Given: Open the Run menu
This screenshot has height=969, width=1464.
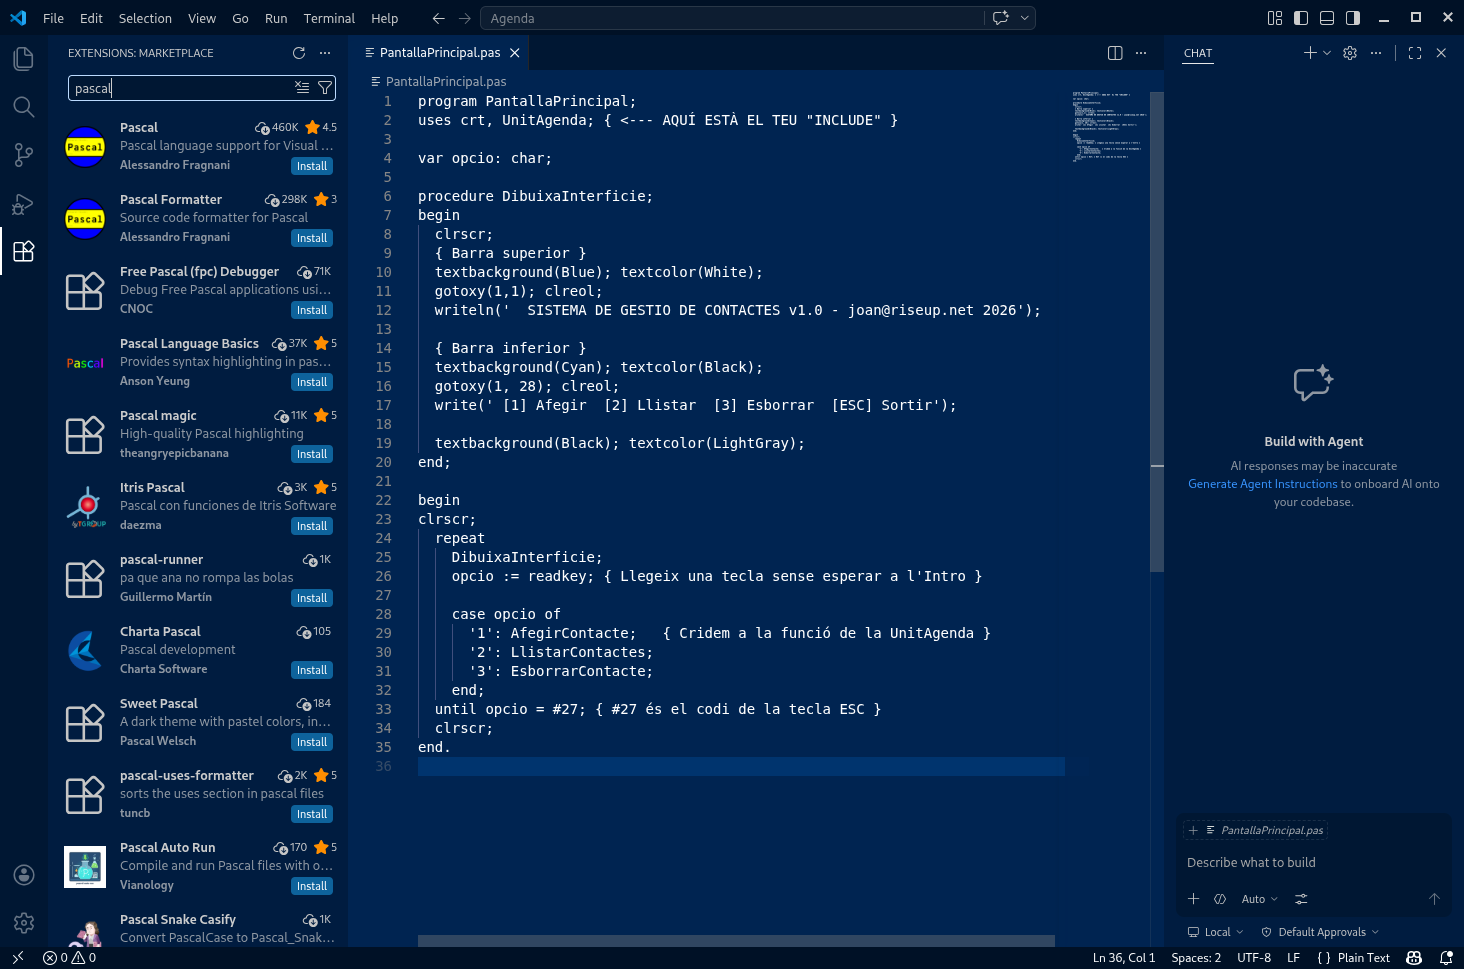Looking at the screenshot, I should [x=276, y=18].
